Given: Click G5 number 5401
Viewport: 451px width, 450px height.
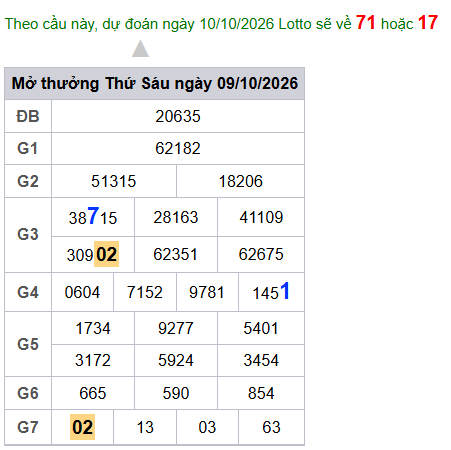Looking at the screenshot, I should (x=261, y=328).
